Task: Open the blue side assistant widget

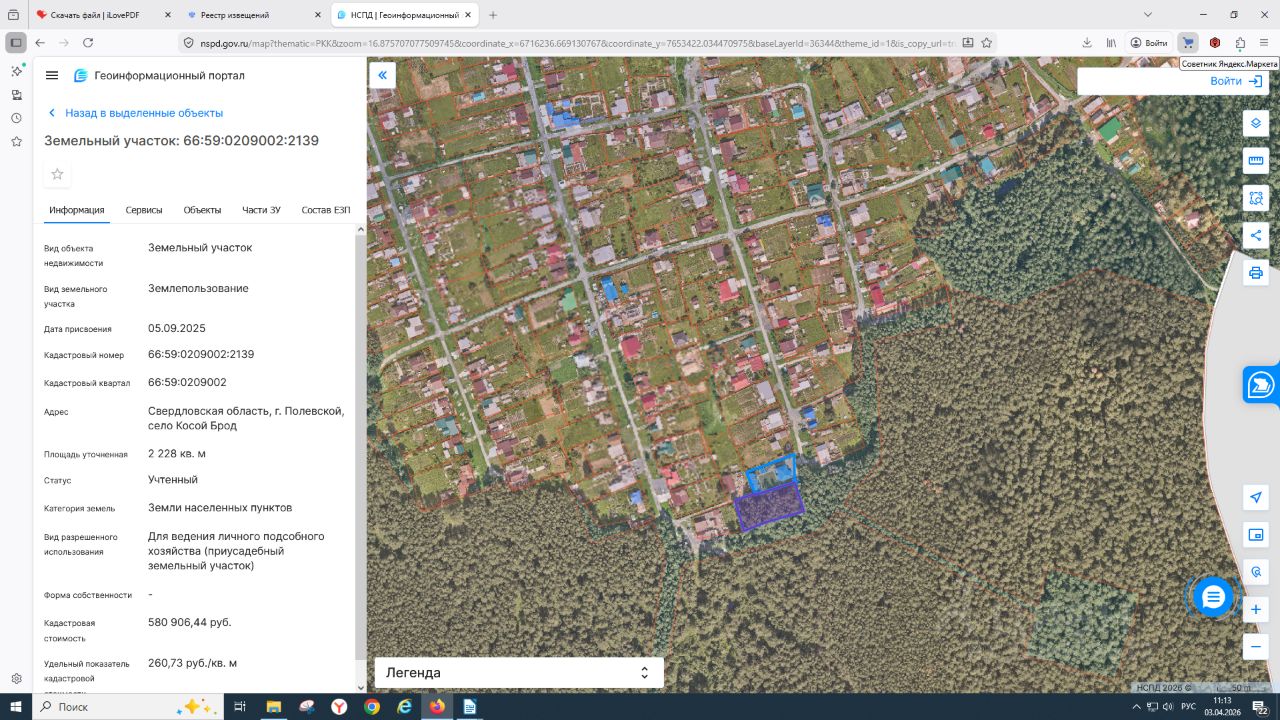Action: (x=1262, y=385)
